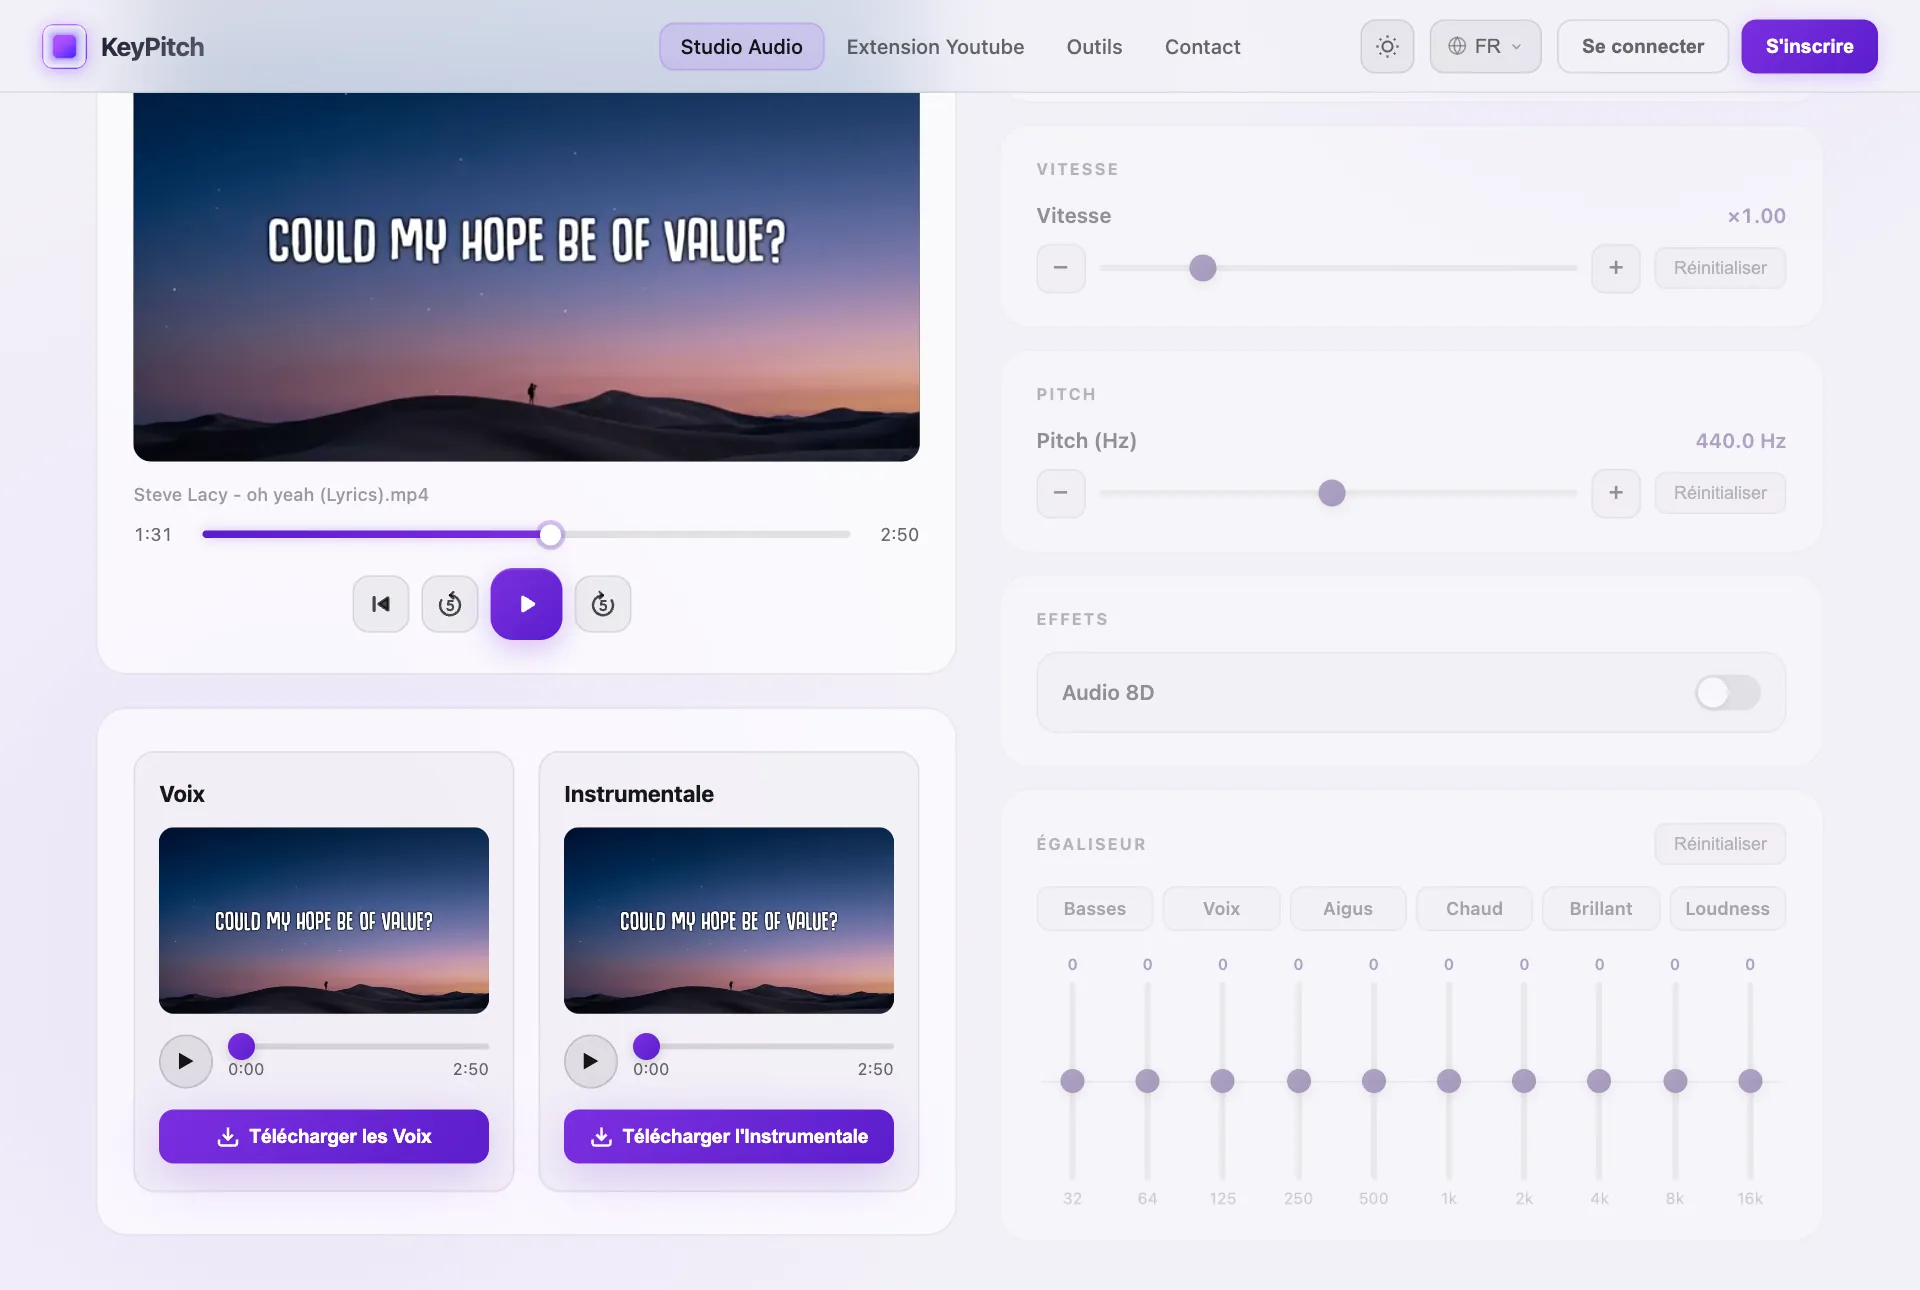Select the Loudness equalizer preset
1920x1290 pixels.
[x=1727, y=909]
